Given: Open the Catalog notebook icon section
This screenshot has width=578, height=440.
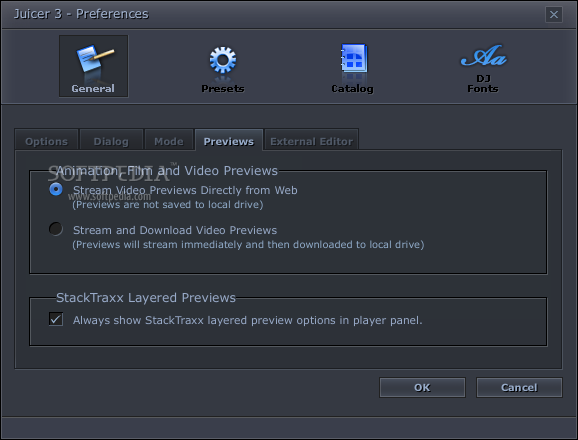Looking at the screenshot, I should (352, 69).
